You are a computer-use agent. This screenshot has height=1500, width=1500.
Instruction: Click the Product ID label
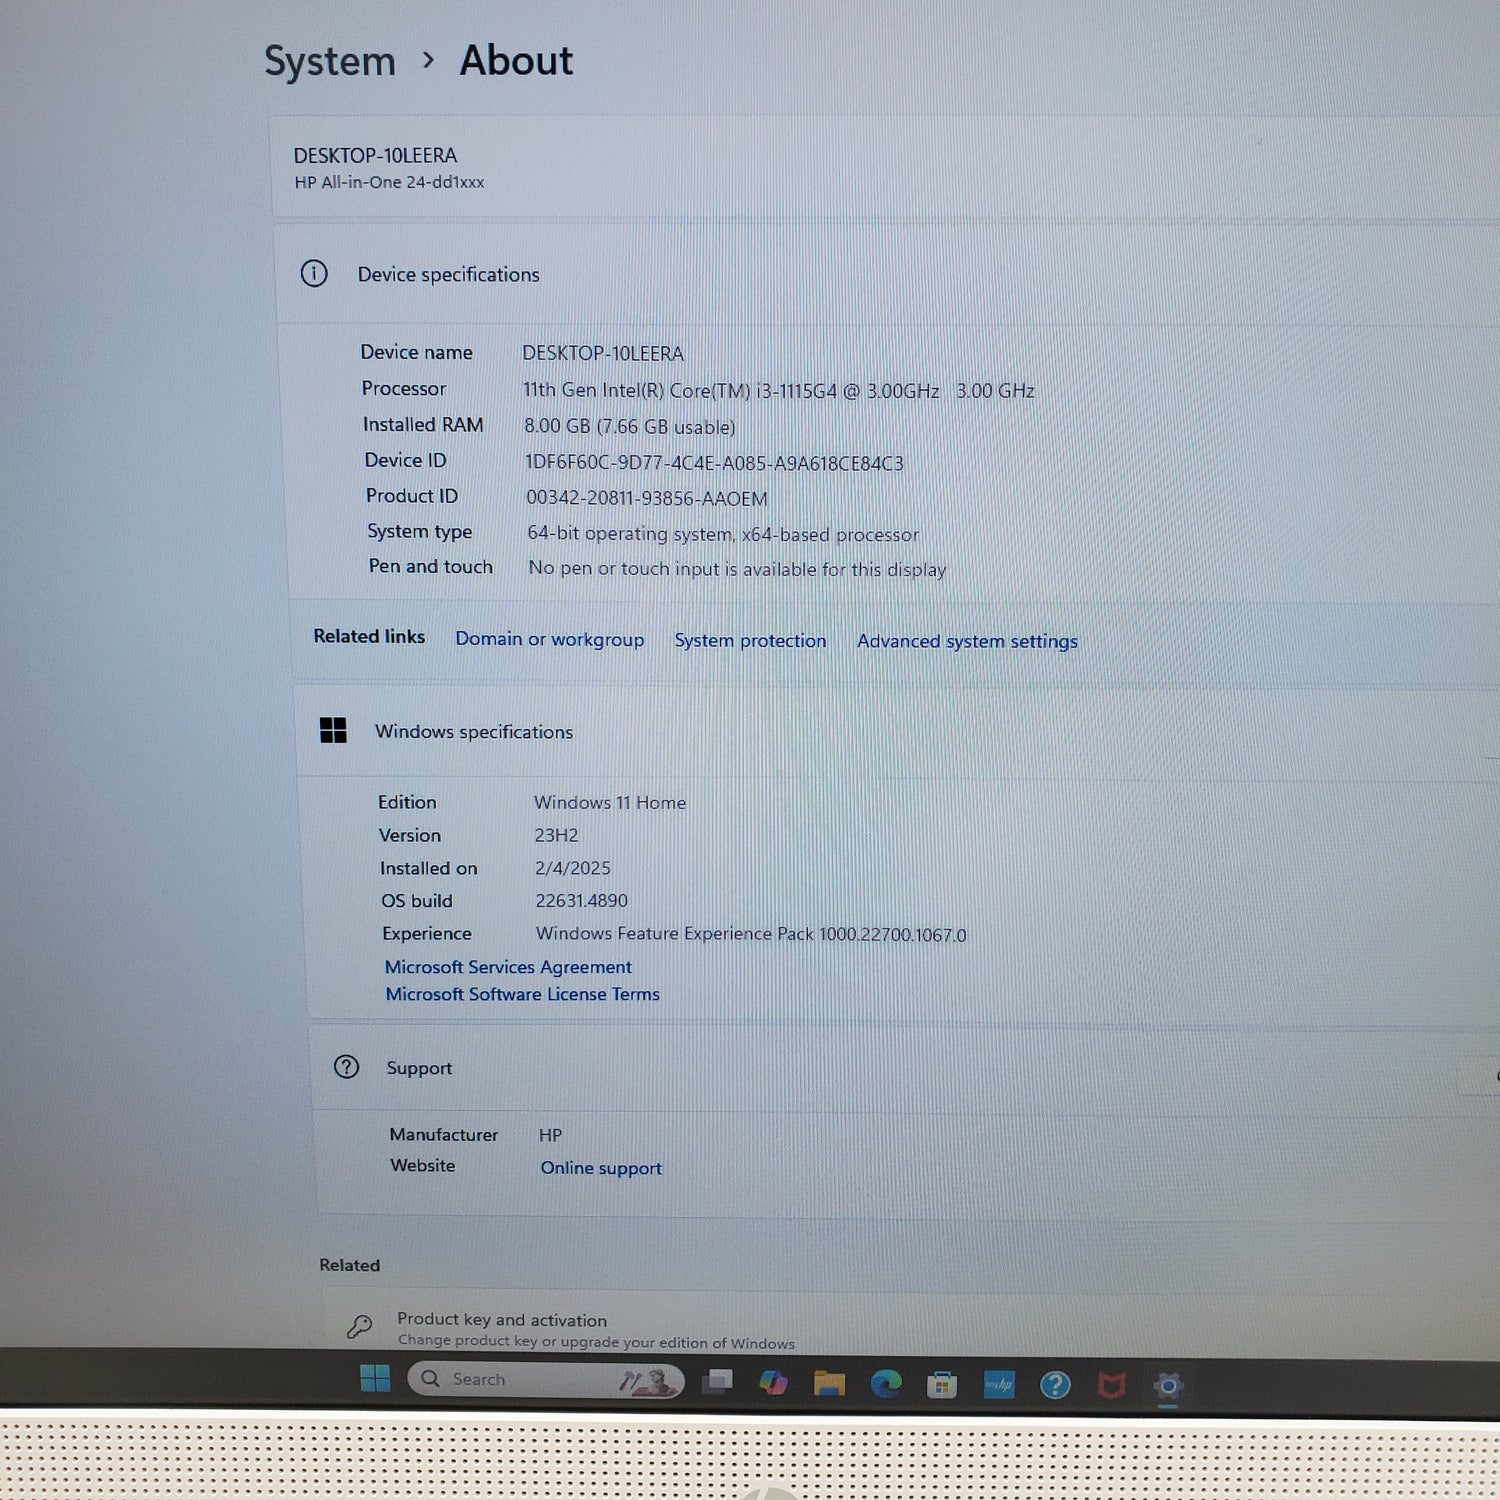point(412,495)
